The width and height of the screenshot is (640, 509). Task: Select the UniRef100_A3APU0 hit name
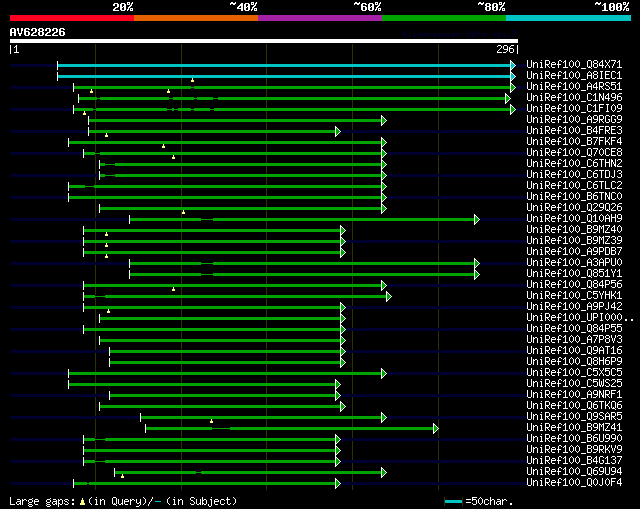pos(574,263)
